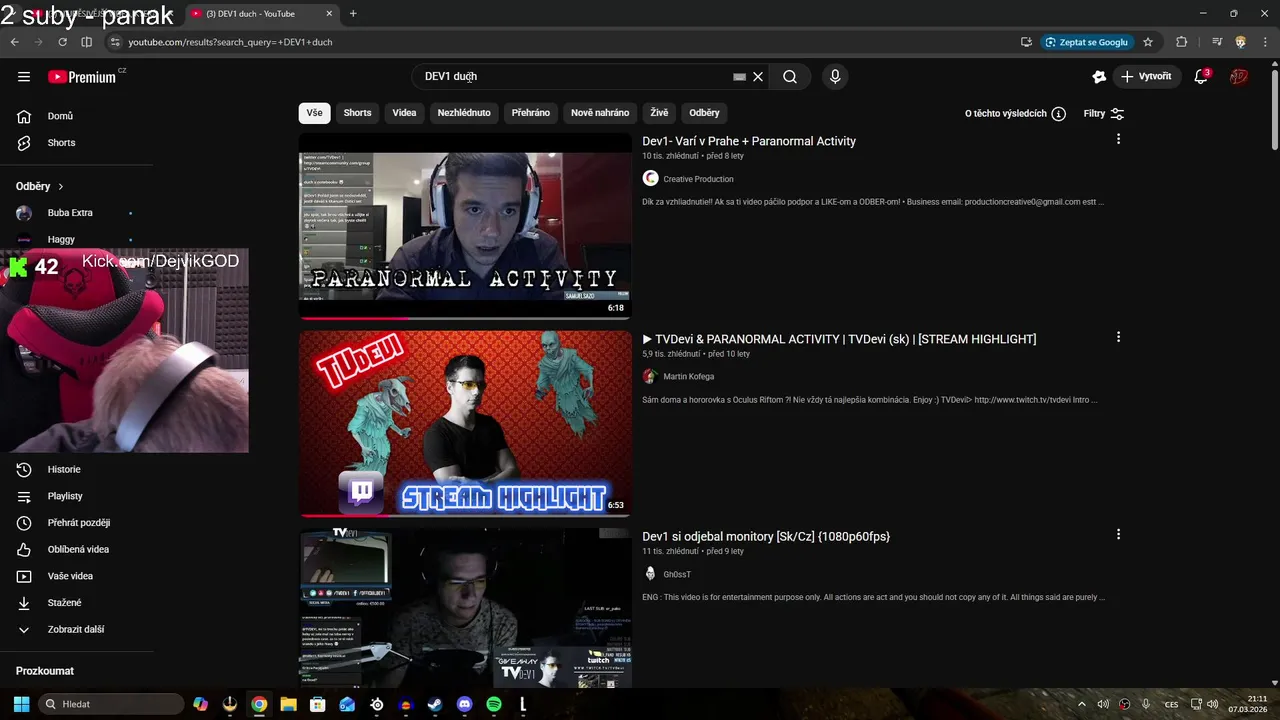Open title Dev1- Varí v Prahe + Paranormal Activity
Screen dimensions: 1280x720
click(x=749, y=141)
